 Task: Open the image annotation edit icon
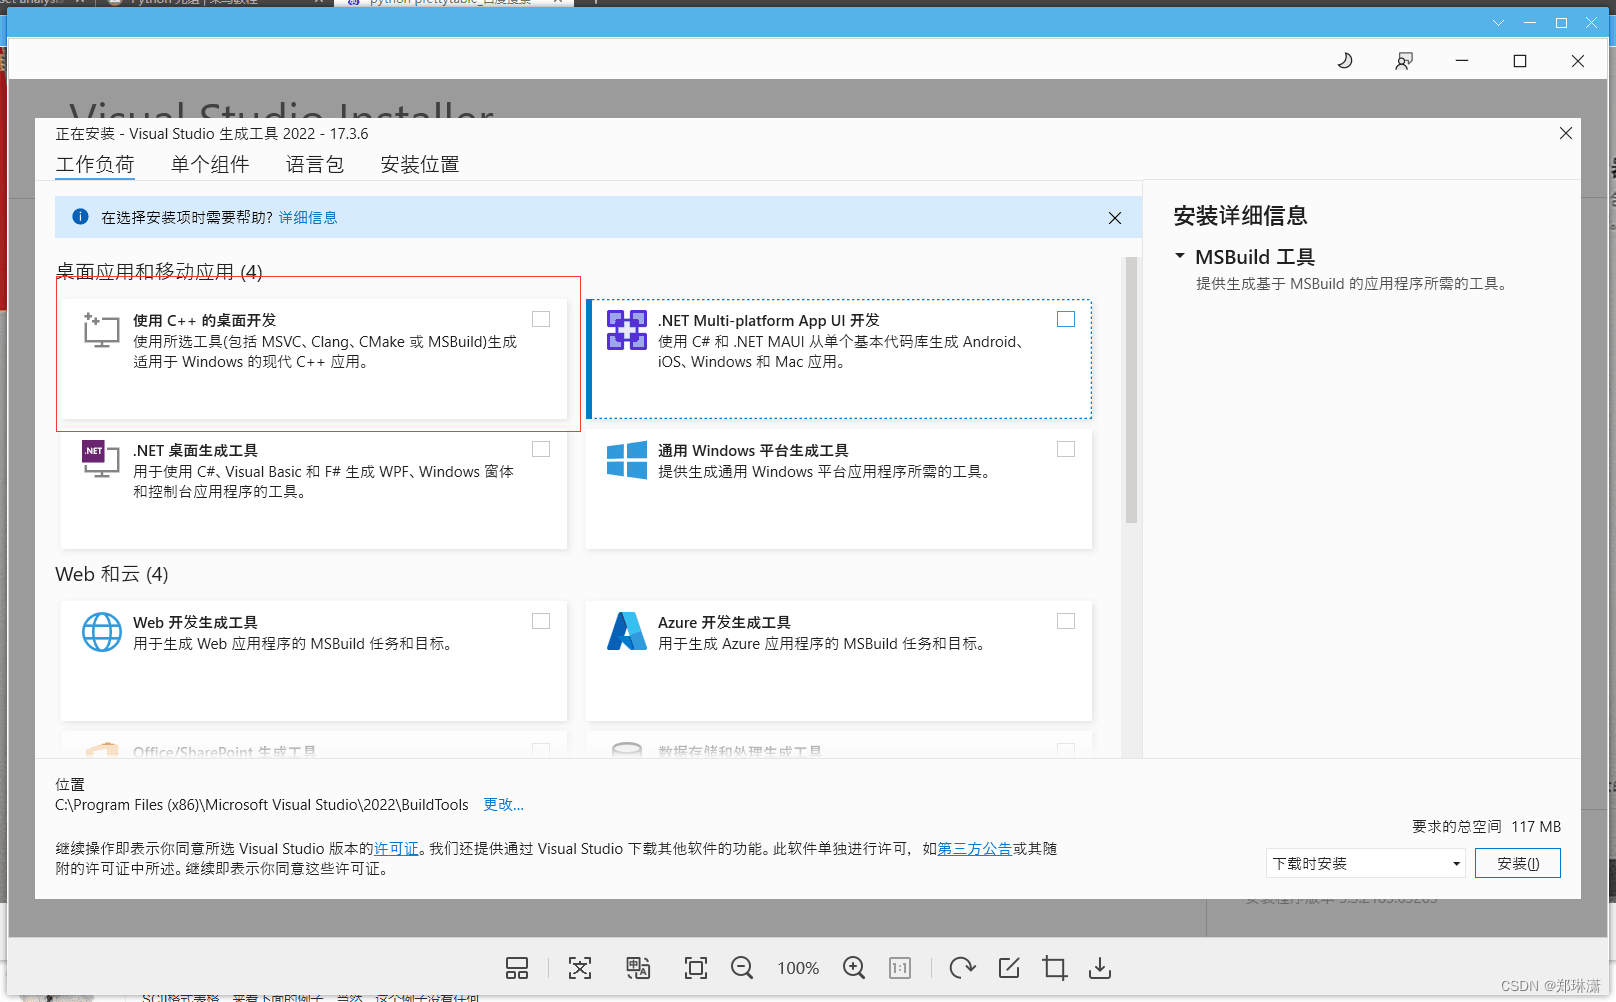pyautogui.click(x=1007, y=968)
